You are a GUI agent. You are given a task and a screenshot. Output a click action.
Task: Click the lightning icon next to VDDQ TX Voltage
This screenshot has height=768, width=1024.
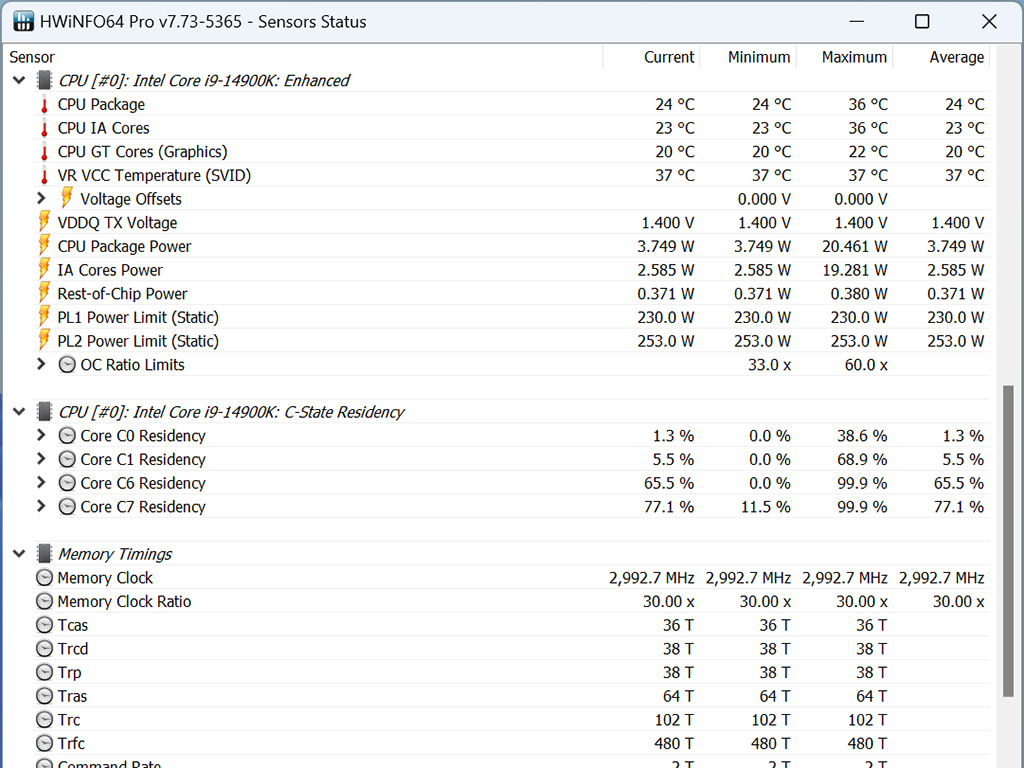44,223
